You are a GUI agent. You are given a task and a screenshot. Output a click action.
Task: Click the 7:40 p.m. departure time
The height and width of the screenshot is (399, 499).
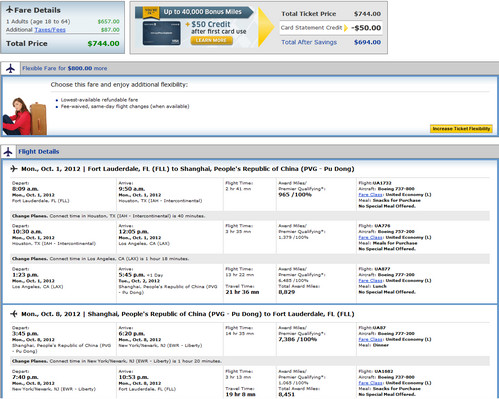pyautogui.click(x=25, y=377)
